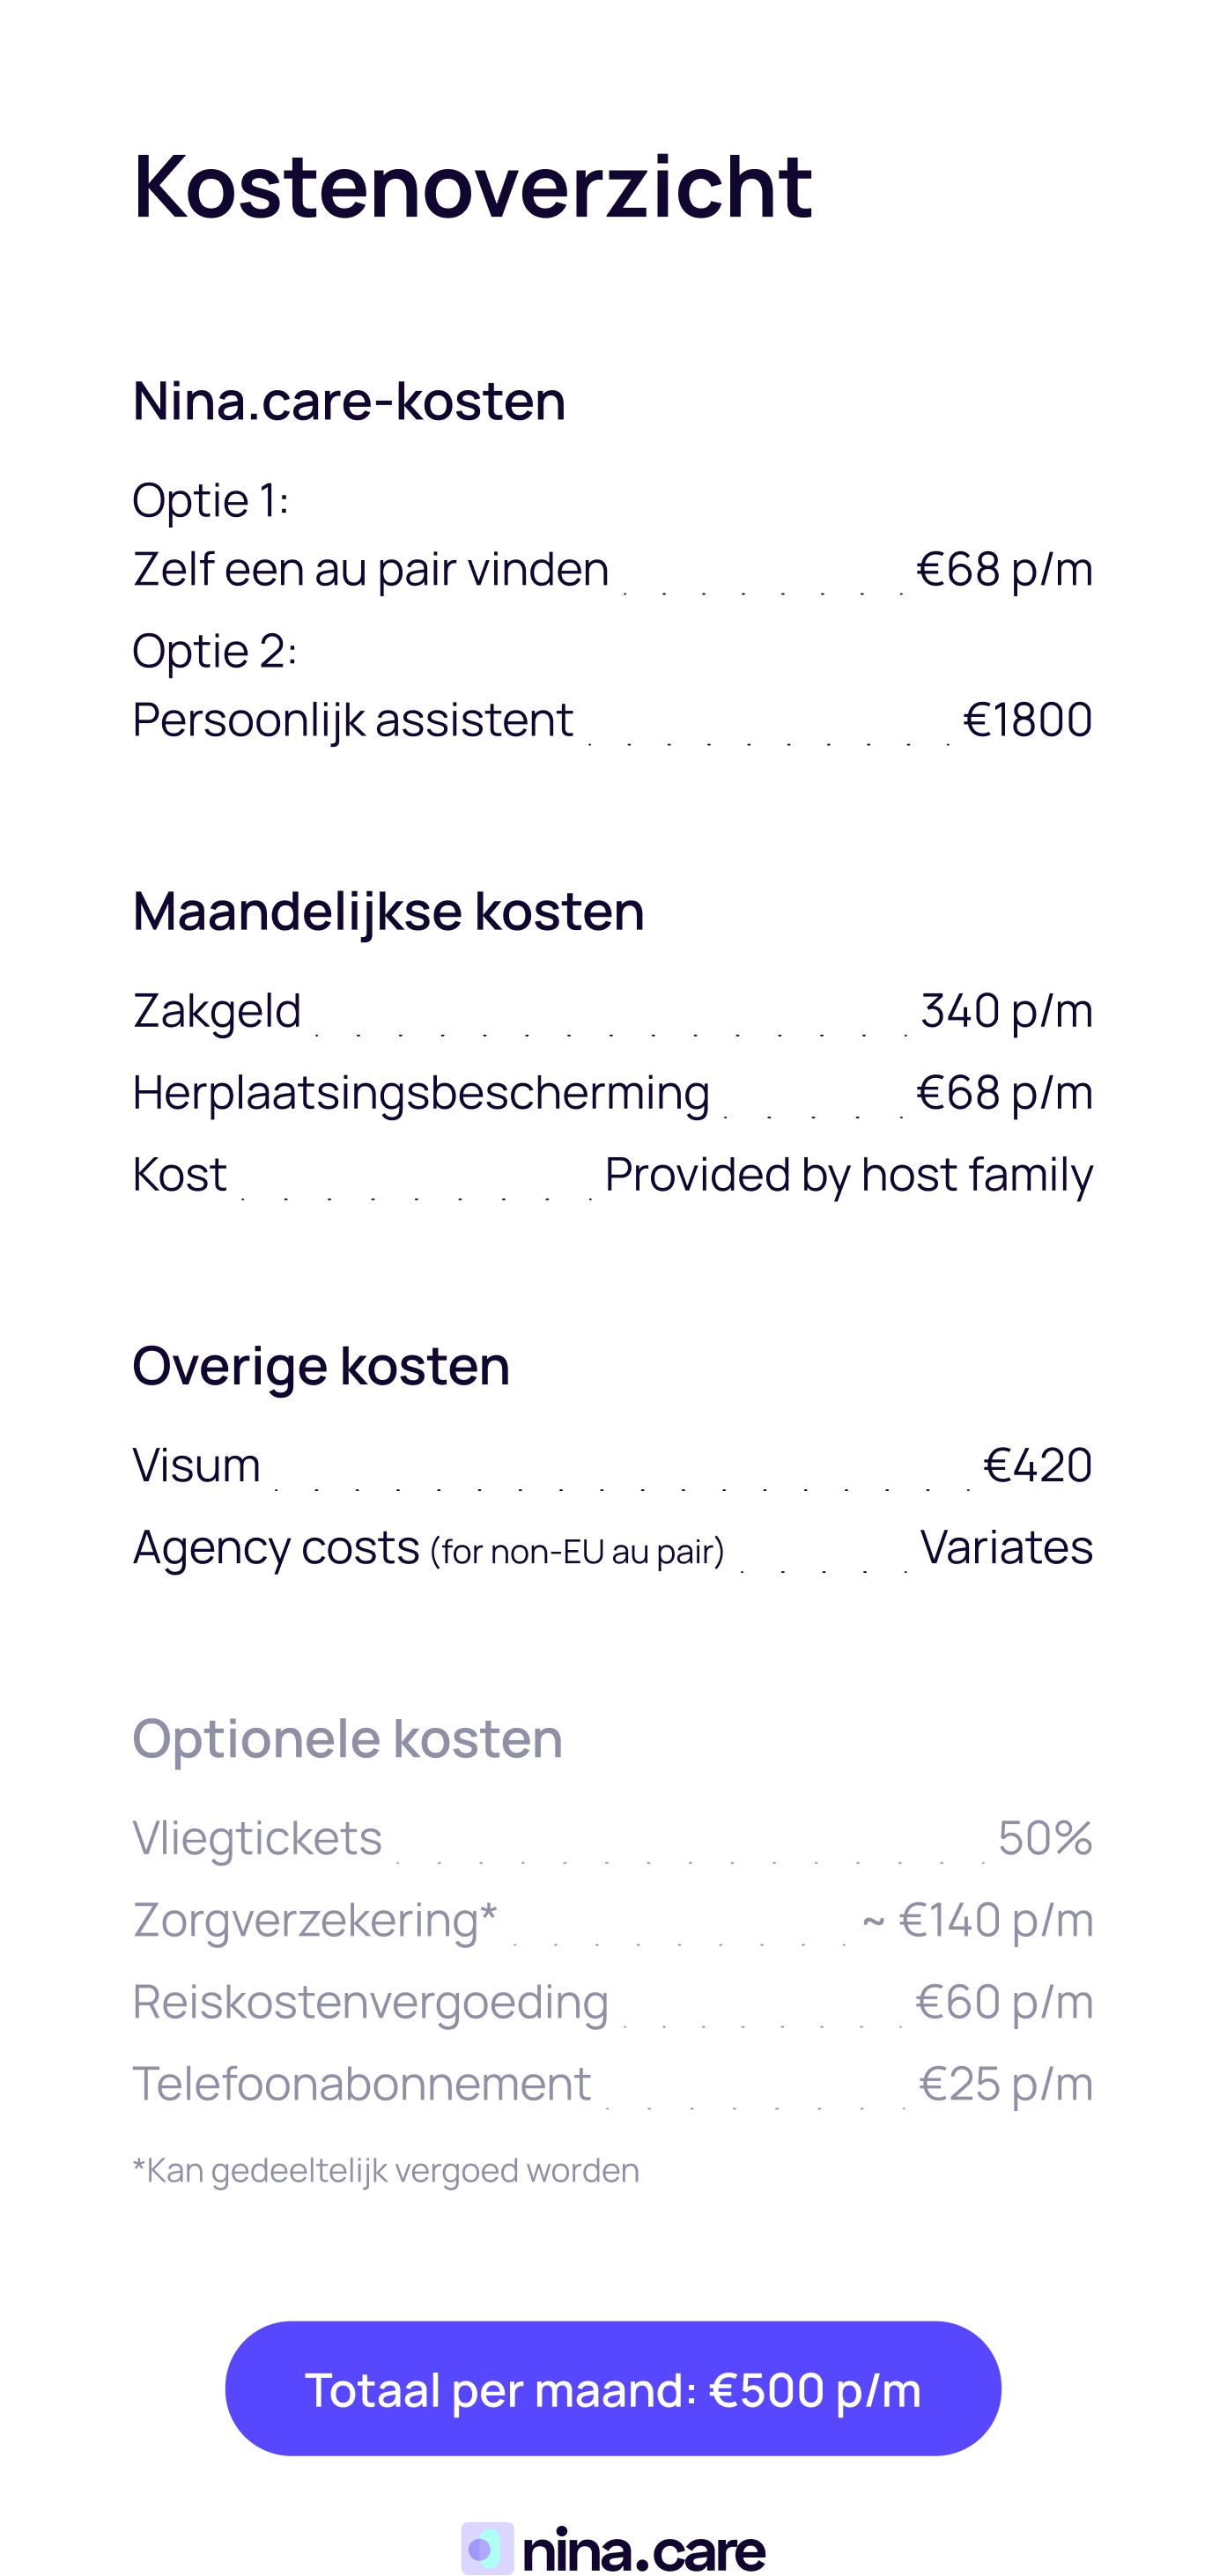Select the Nina.care-kosten heading
The image size is (1227, 2576).
click(349, 401)
